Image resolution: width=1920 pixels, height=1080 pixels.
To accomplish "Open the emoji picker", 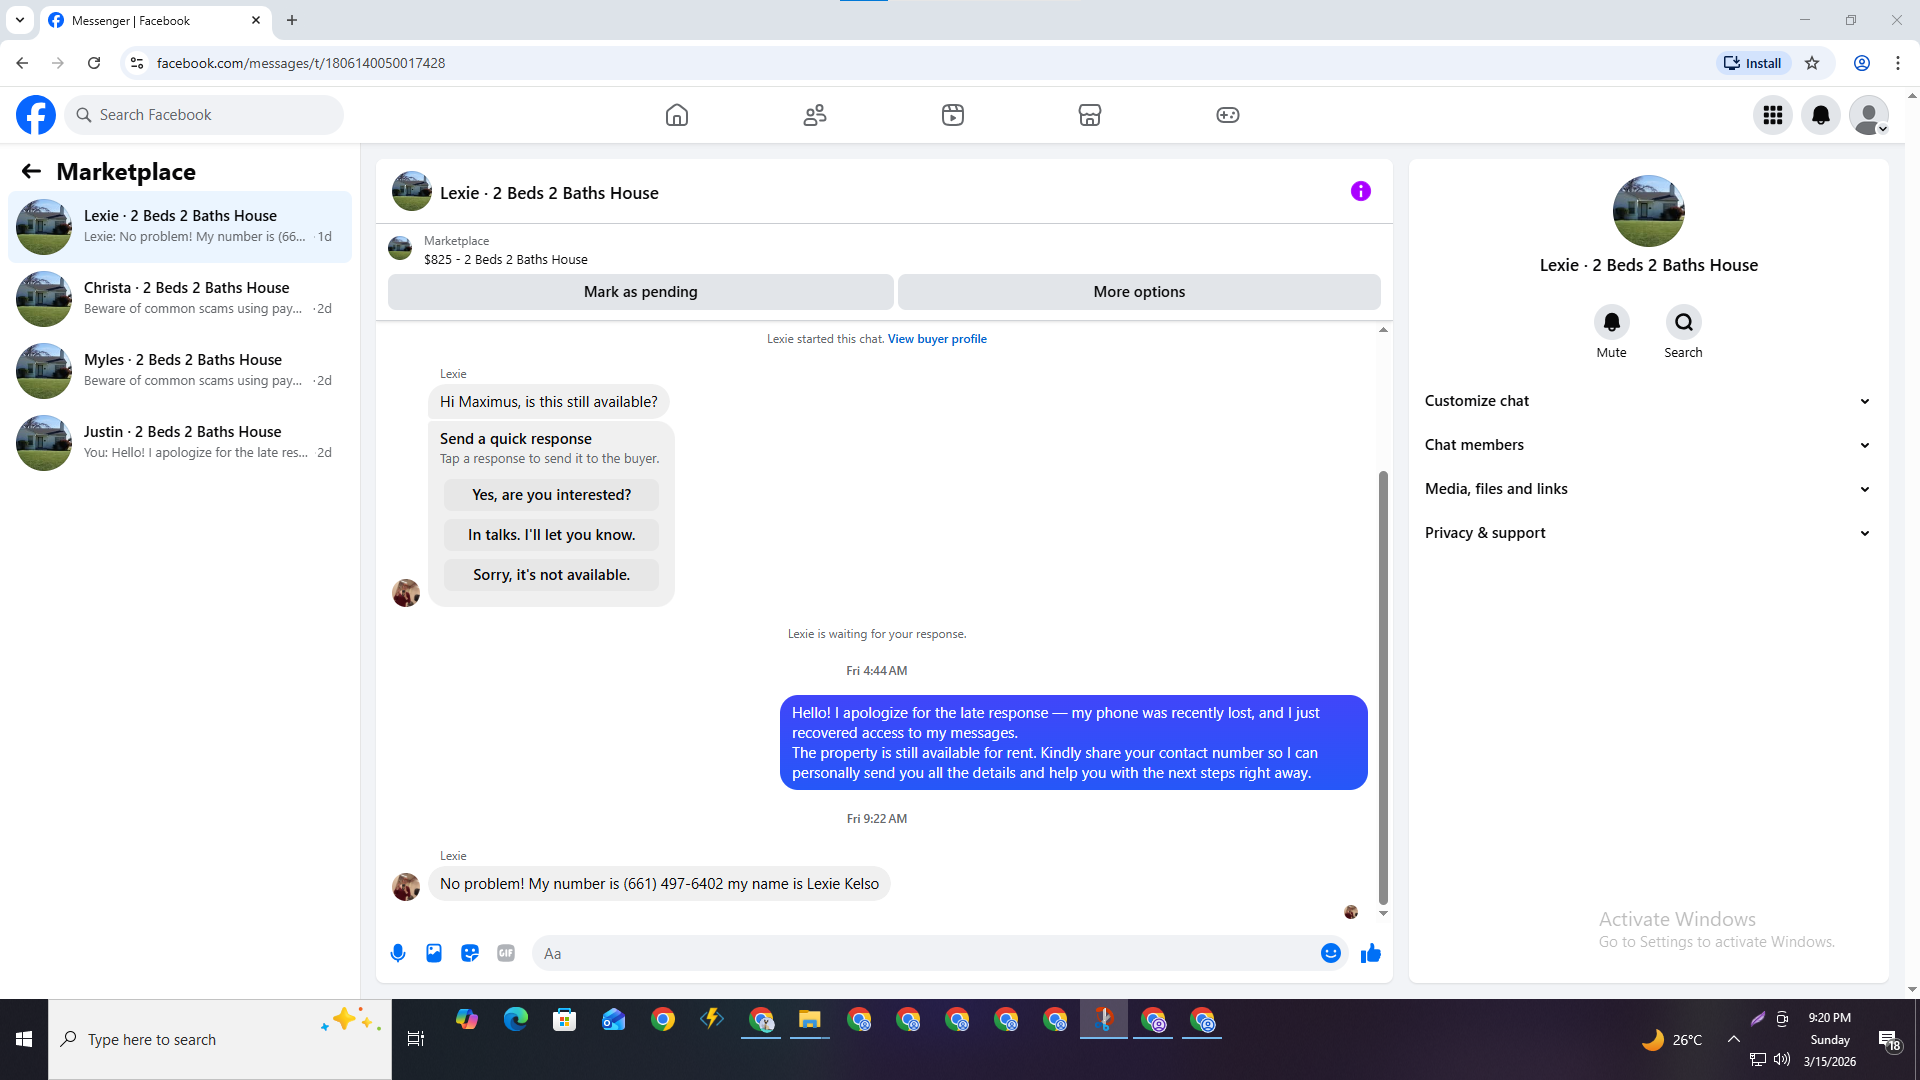I will point(1331,953).
